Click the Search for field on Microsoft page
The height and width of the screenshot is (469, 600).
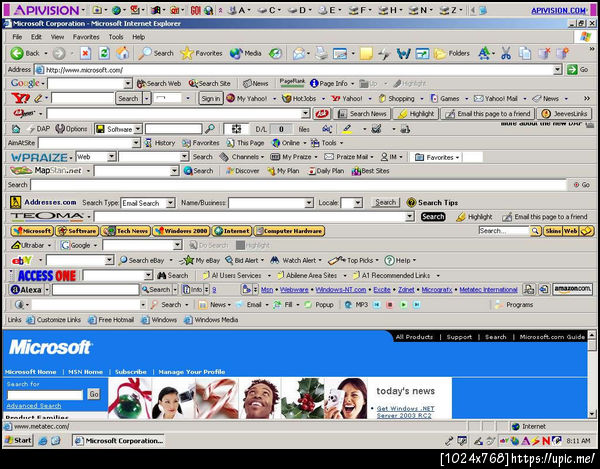[45, 395]
